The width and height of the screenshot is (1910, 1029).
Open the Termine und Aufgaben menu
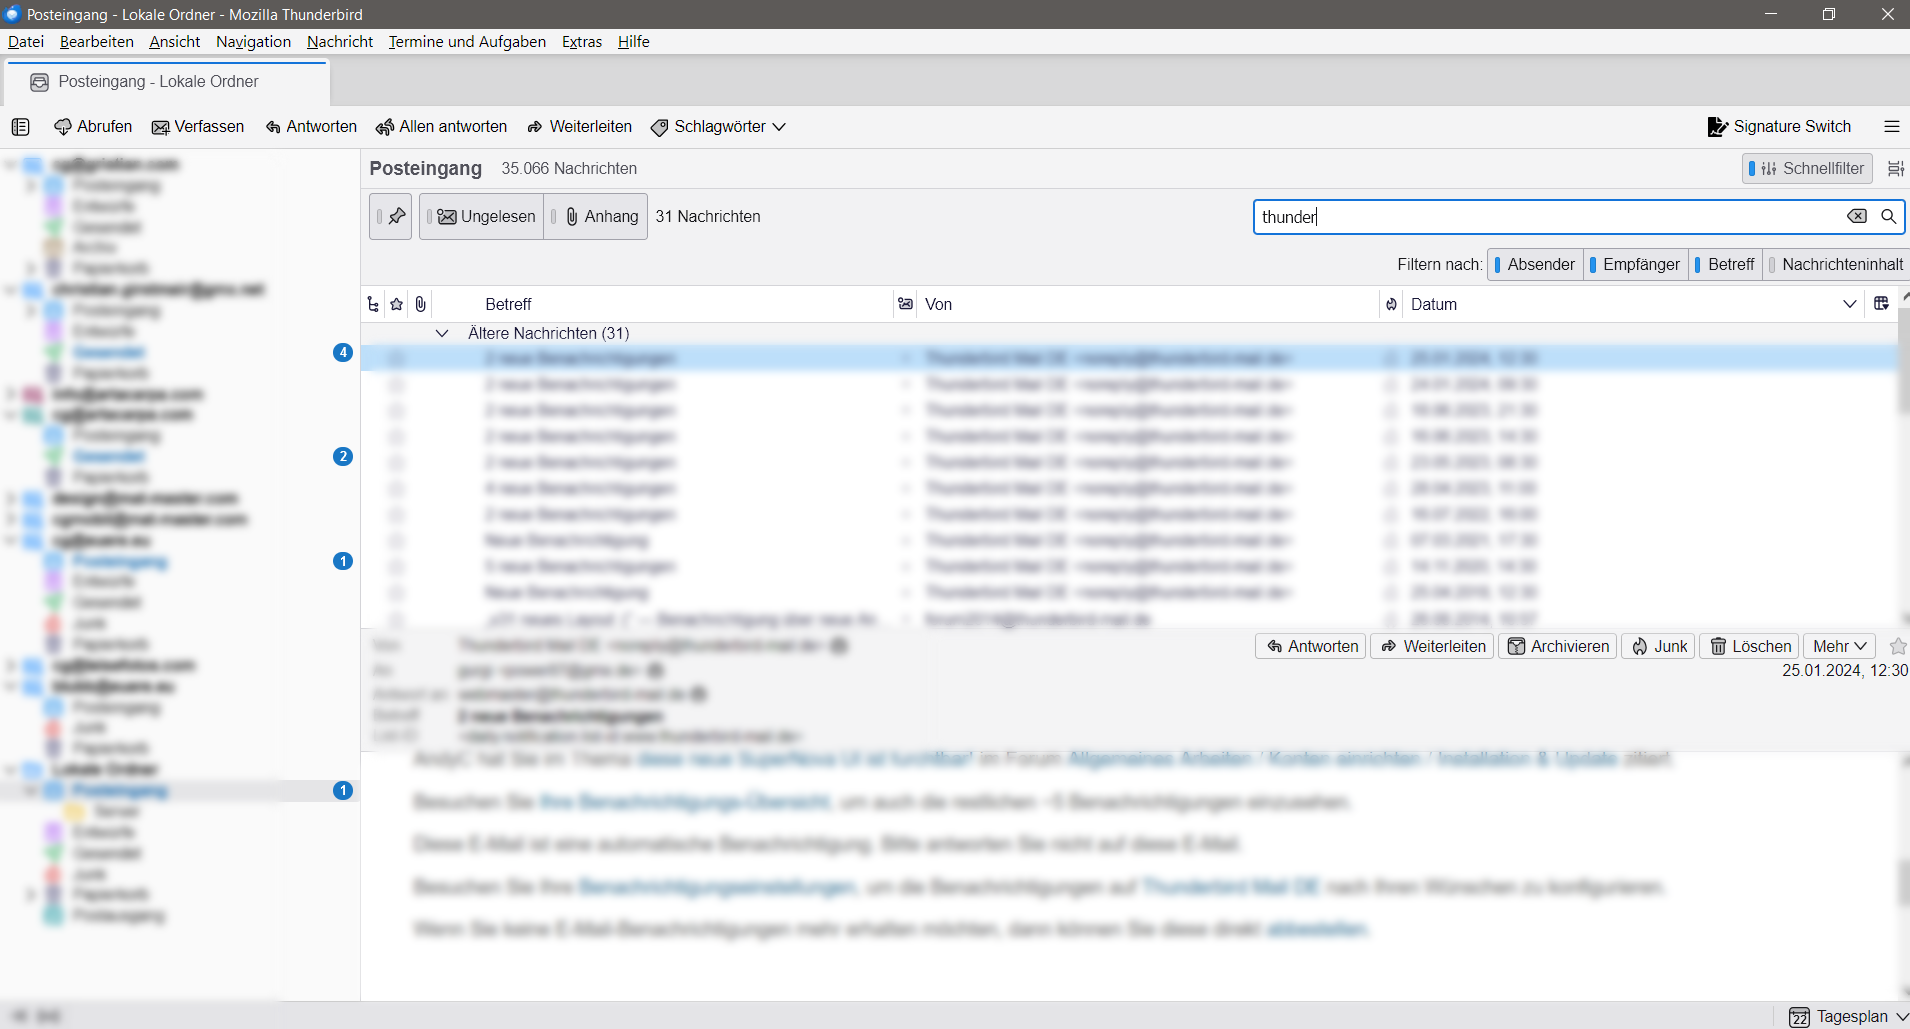467,42
